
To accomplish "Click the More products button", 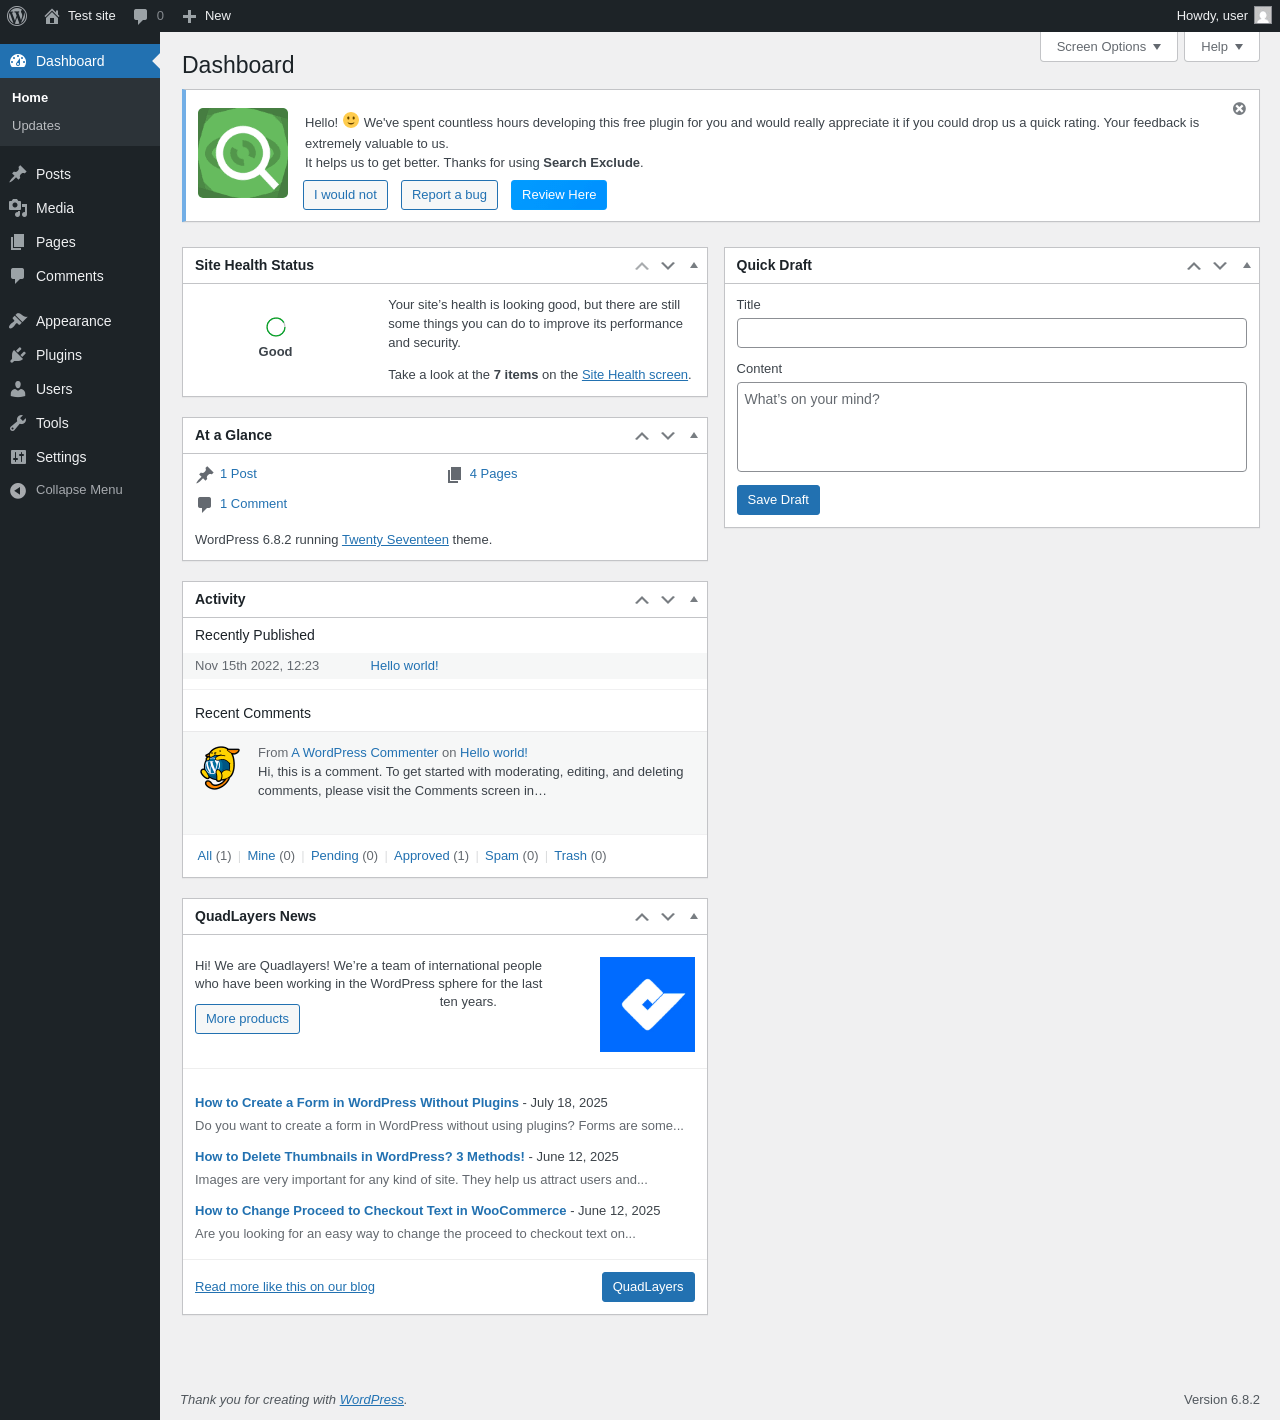I will coord(247,1019).
